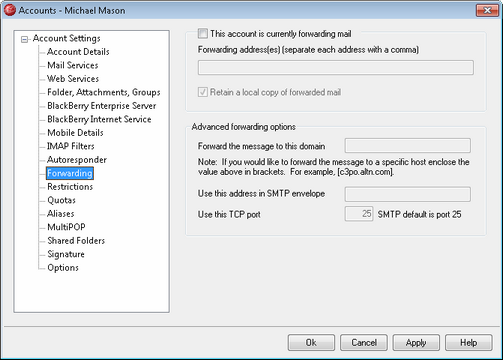Click the Cancel button
Screen dimensions: 503x360
364,343
